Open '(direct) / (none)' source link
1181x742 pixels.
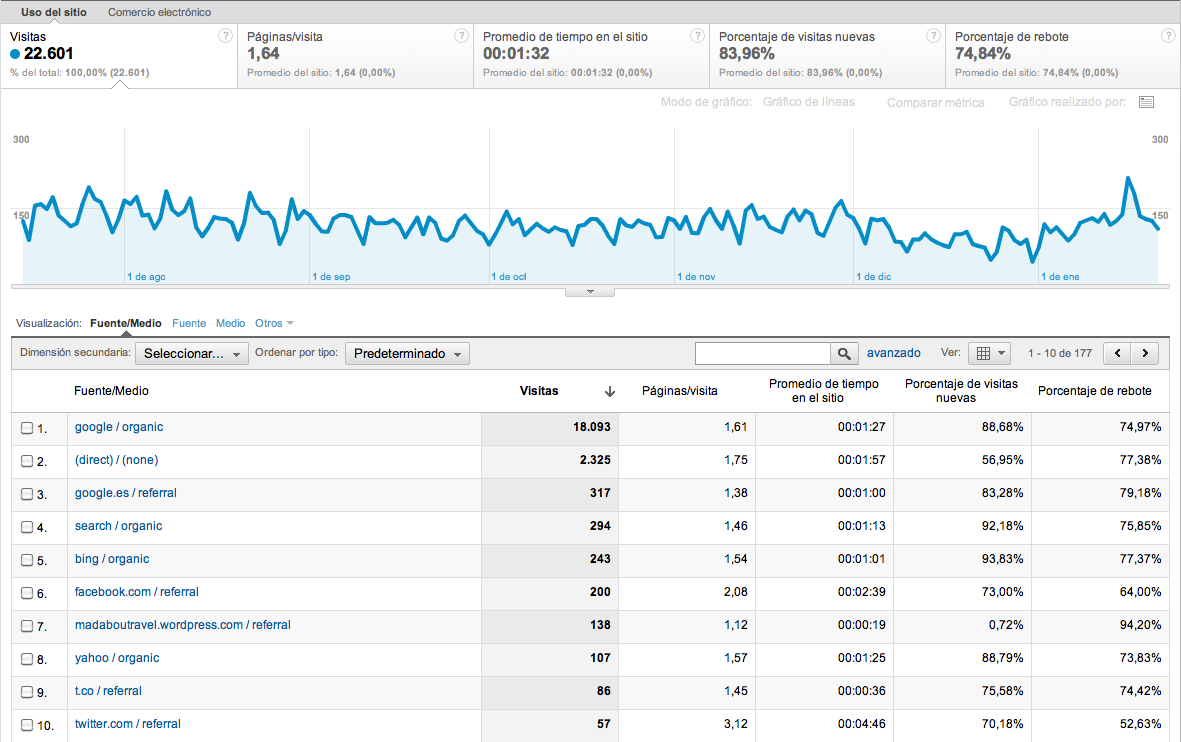point(117,460)
